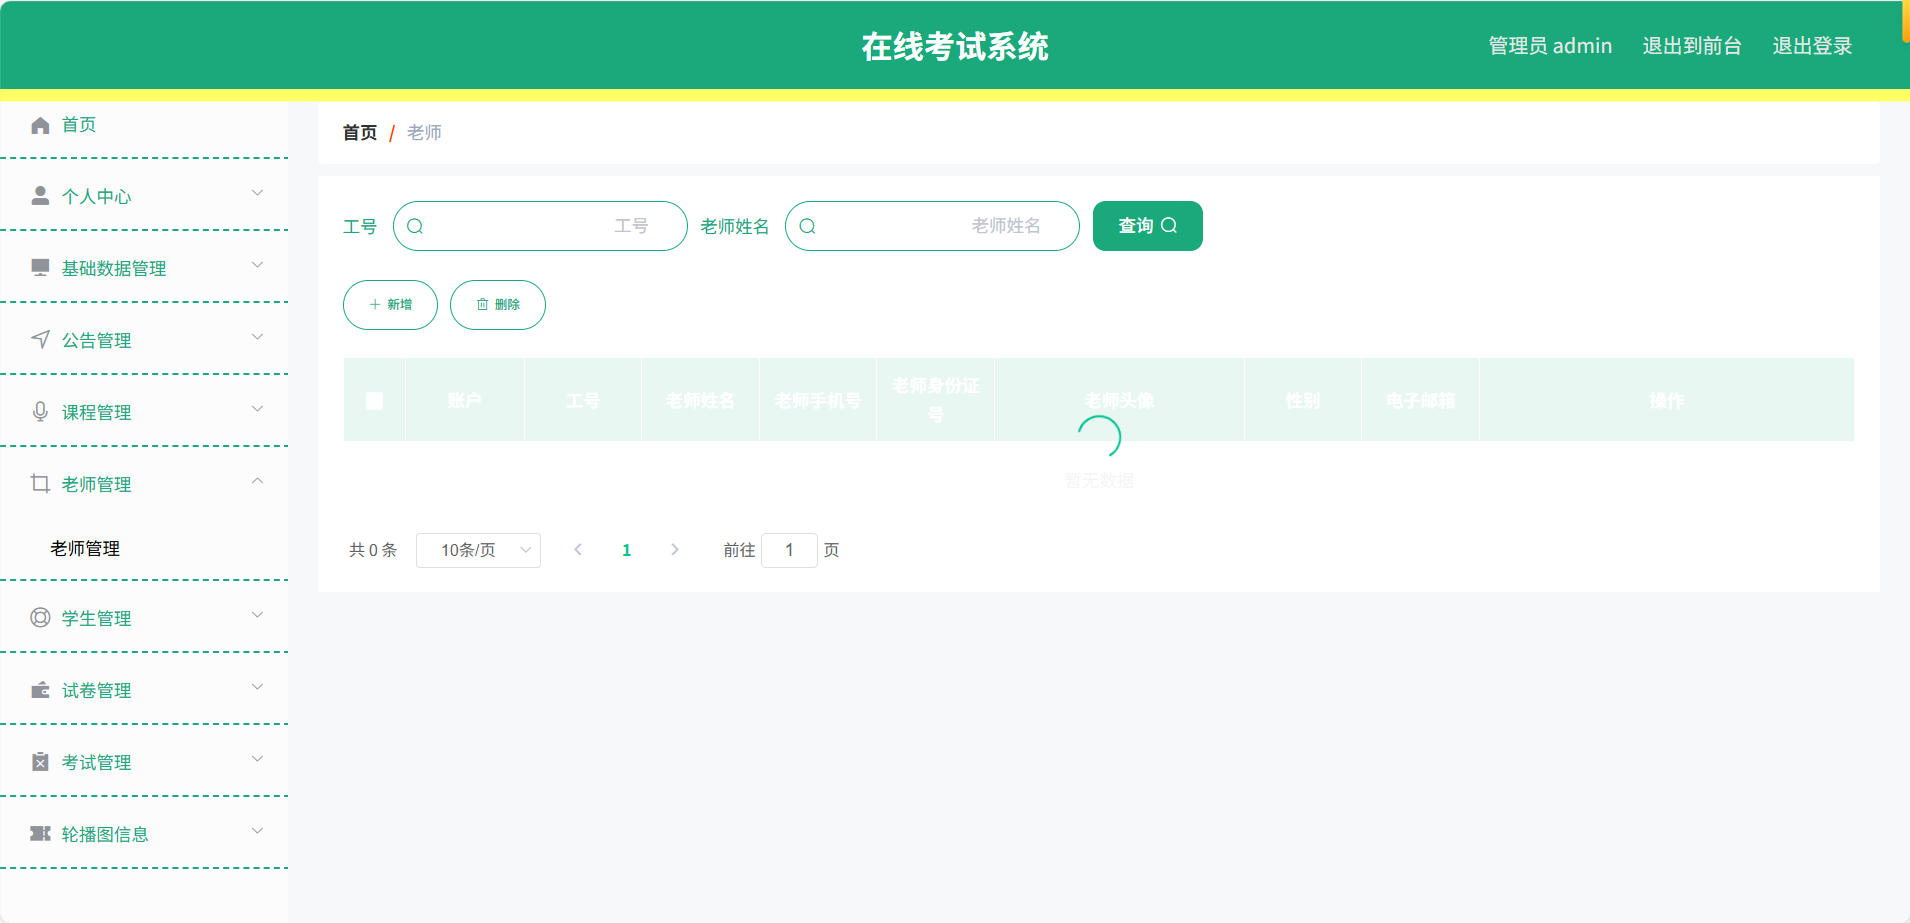Screen dimensions: 1910x923
Task: Click the wallet icon beside 试卷管理
Action: (x=40, y=690)
